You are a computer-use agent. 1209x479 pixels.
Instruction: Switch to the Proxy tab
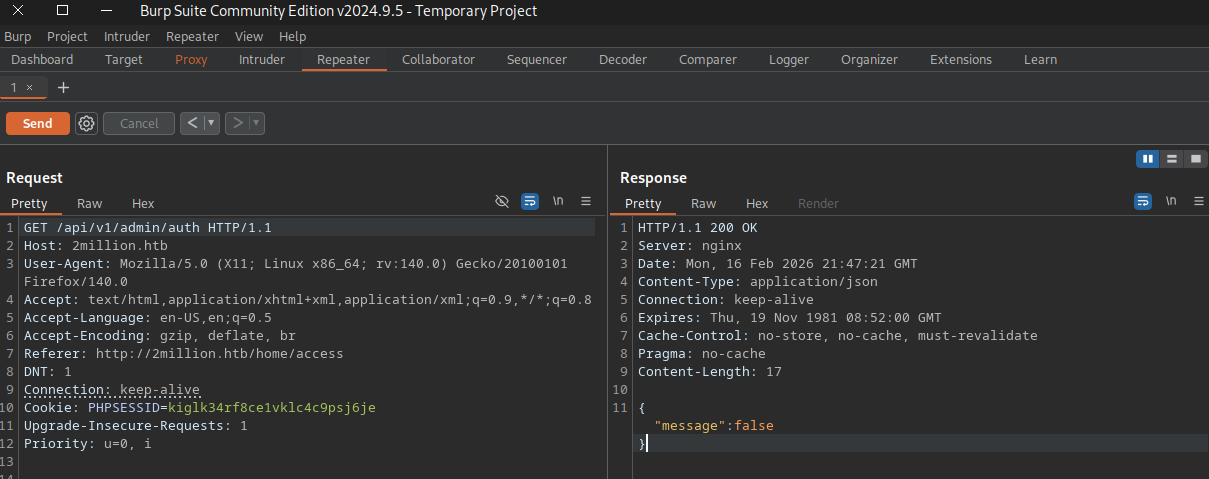point(191,60)
